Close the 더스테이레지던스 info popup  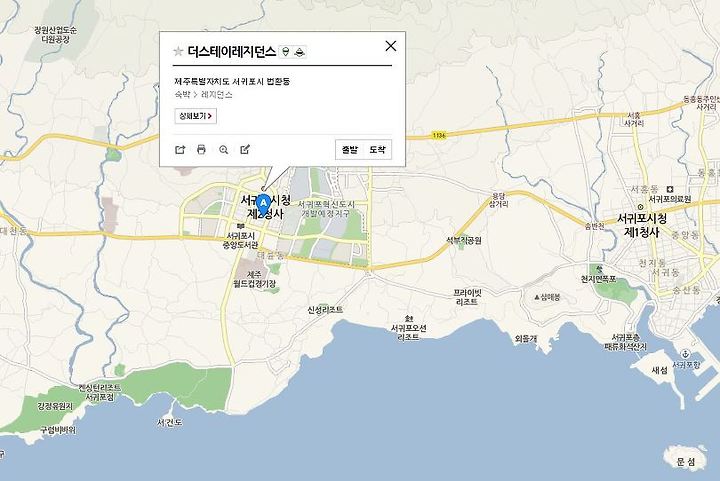391,46
